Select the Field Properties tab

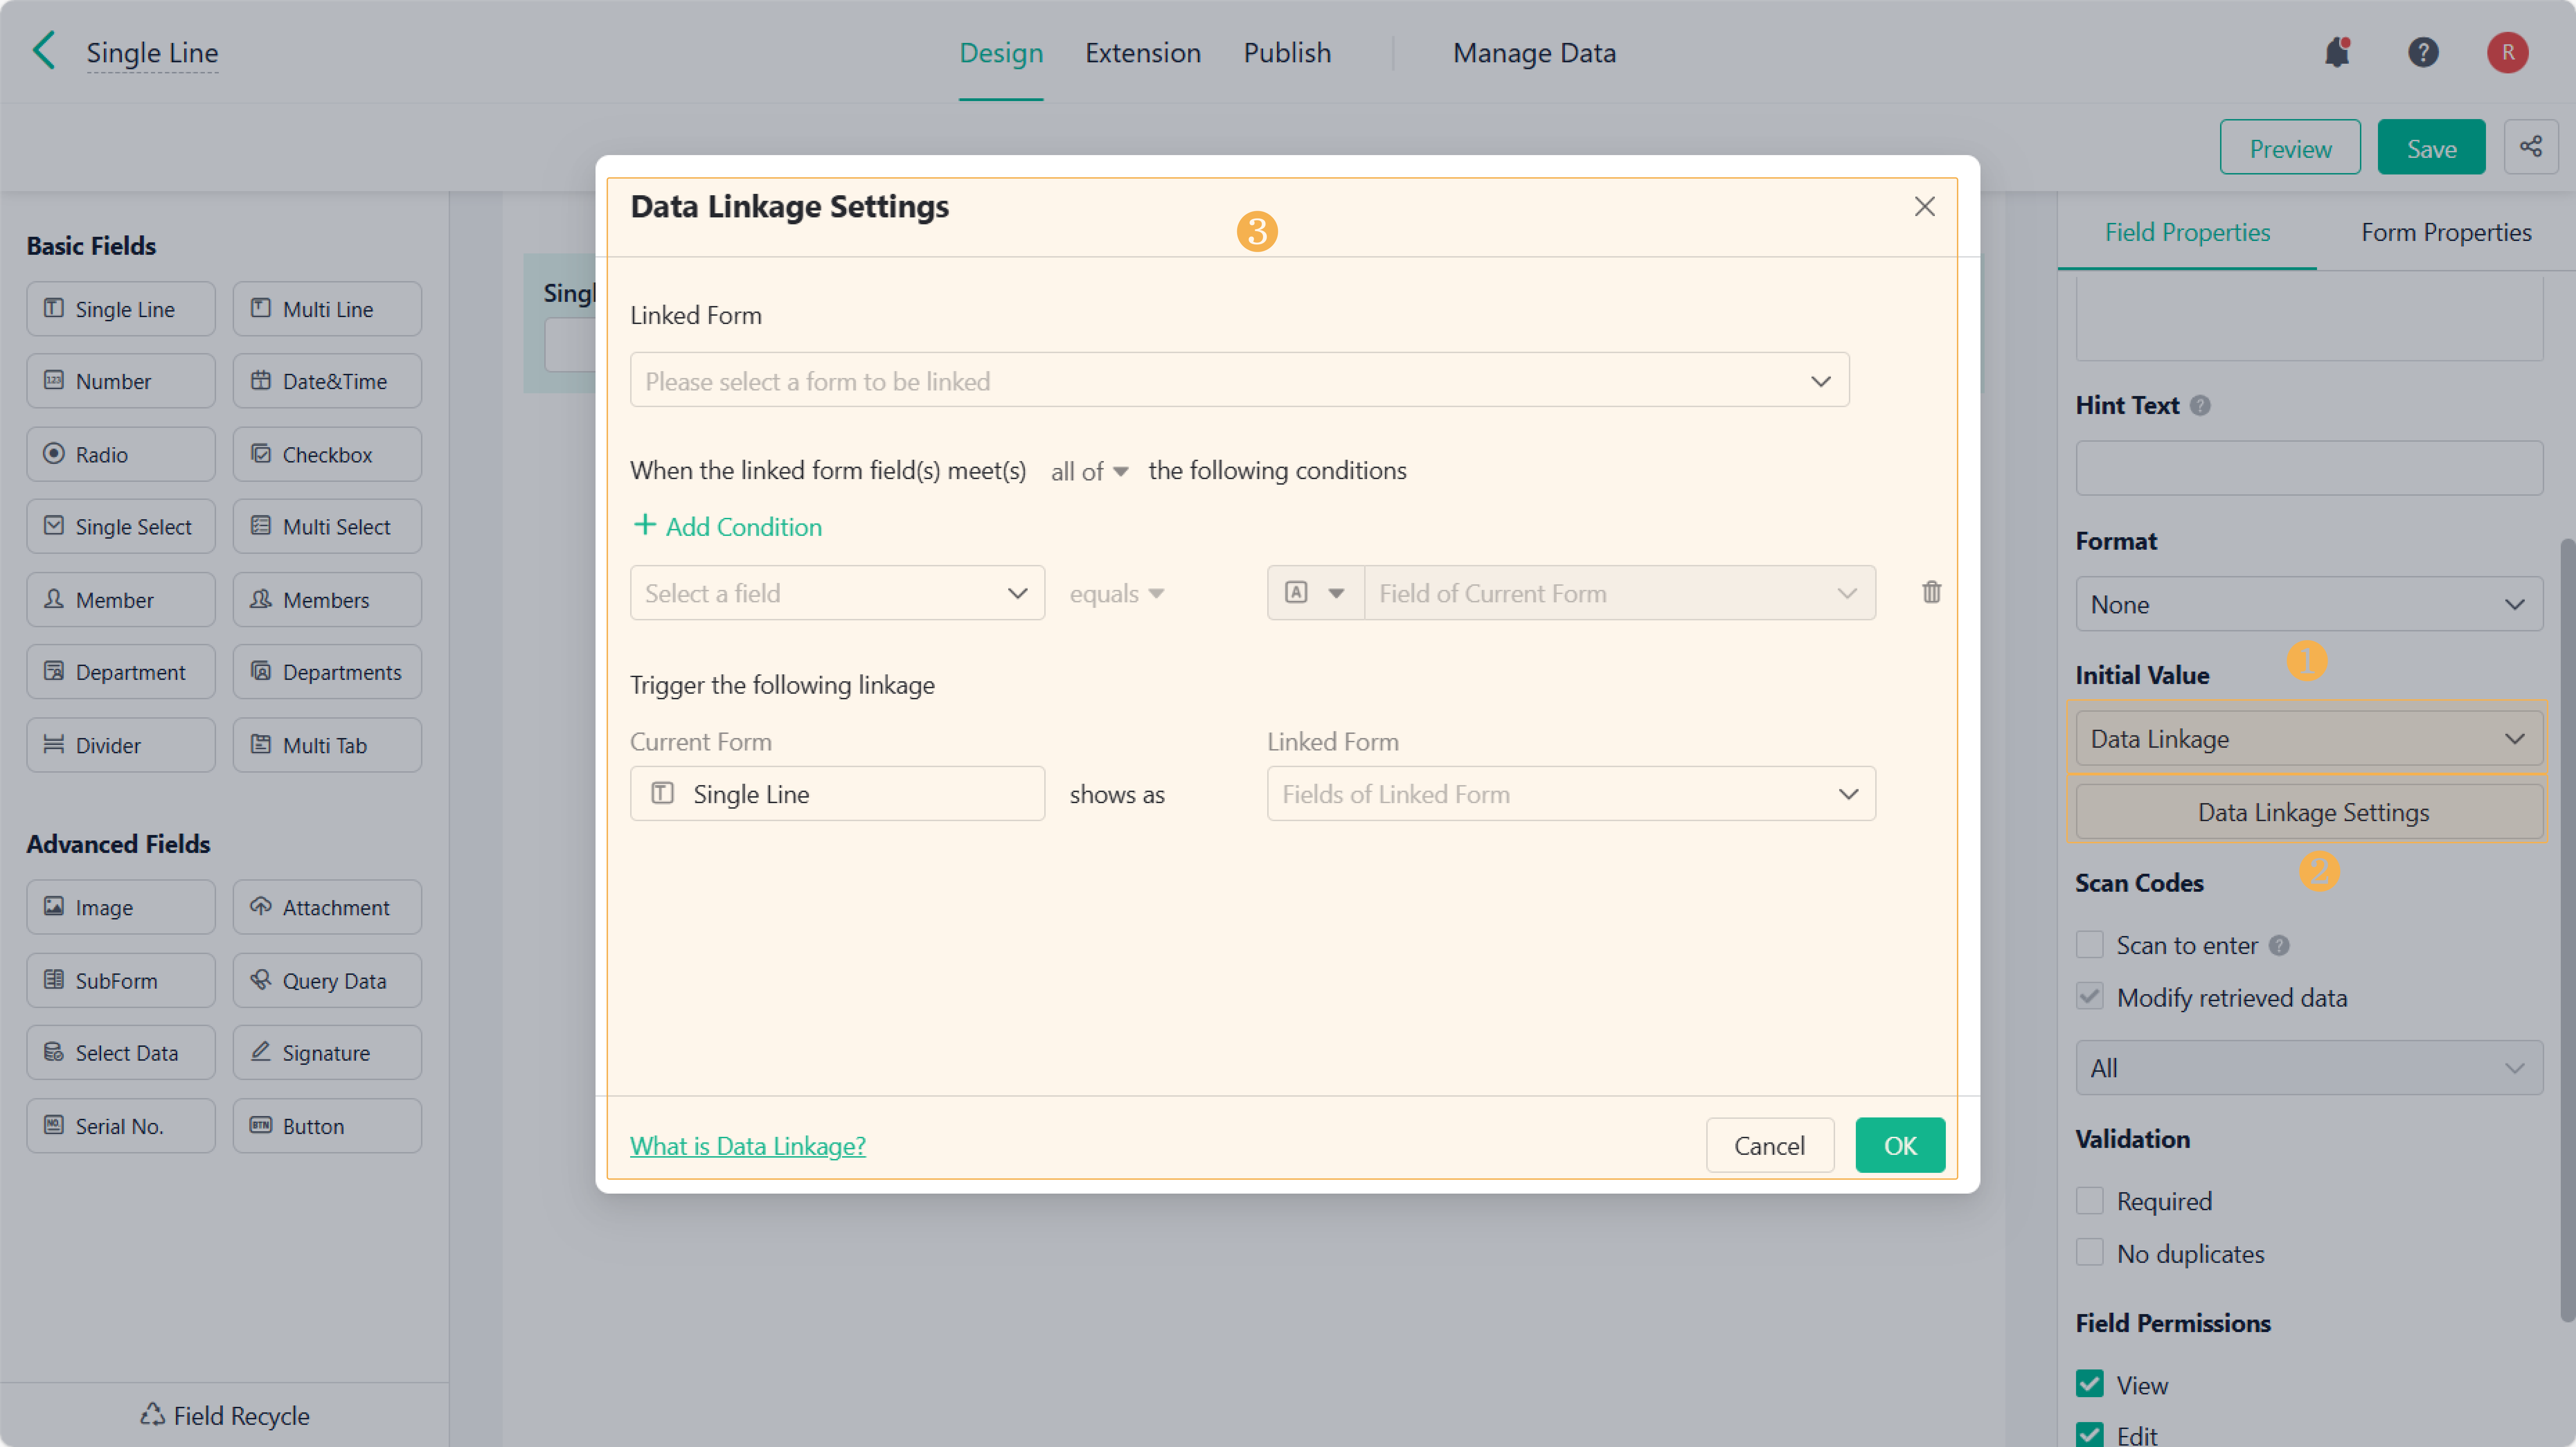click(x=2187, y=232)
